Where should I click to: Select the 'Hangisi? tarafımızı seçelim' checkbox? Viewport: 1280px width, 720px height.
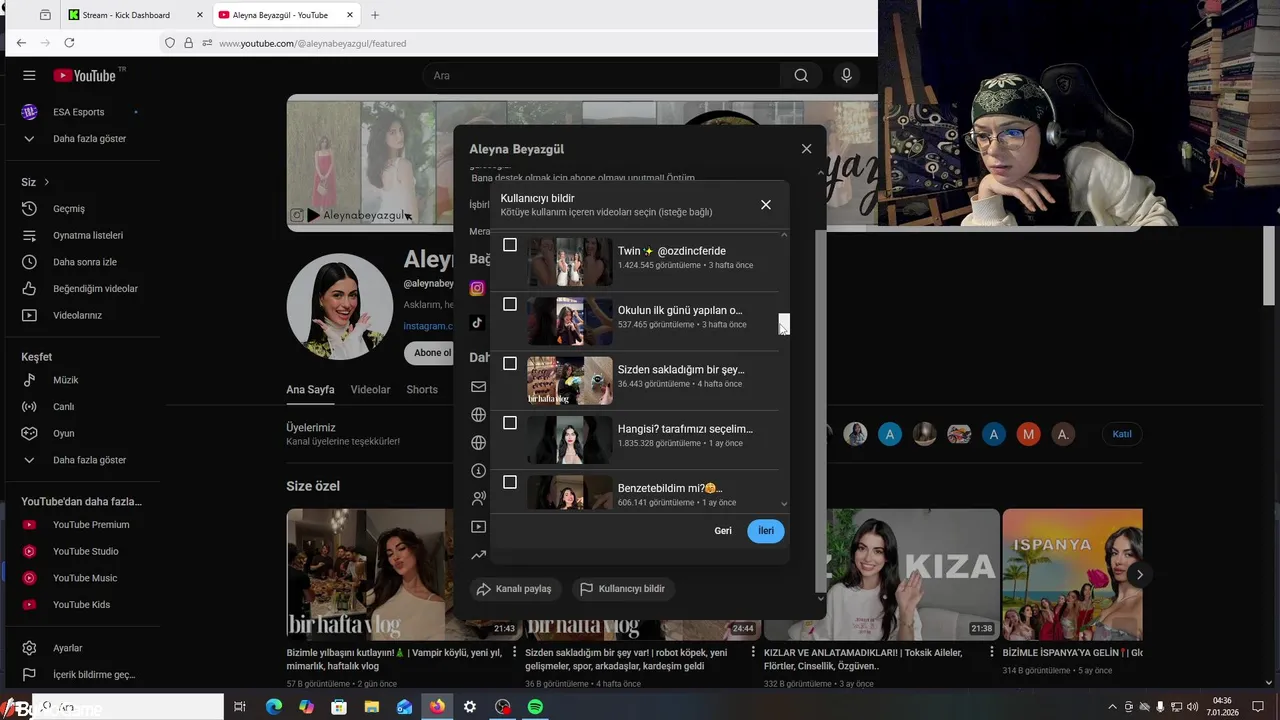[510, 423]
